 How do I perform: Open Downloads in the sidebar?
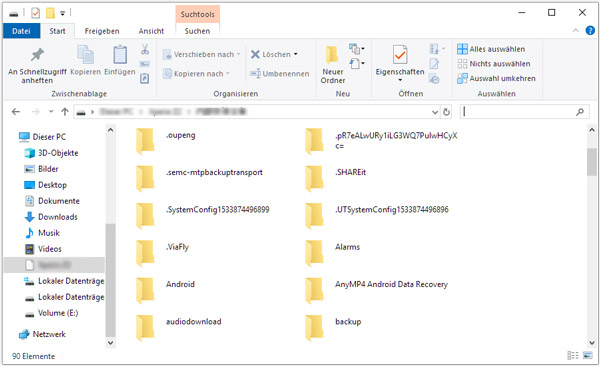click(51, 217)
